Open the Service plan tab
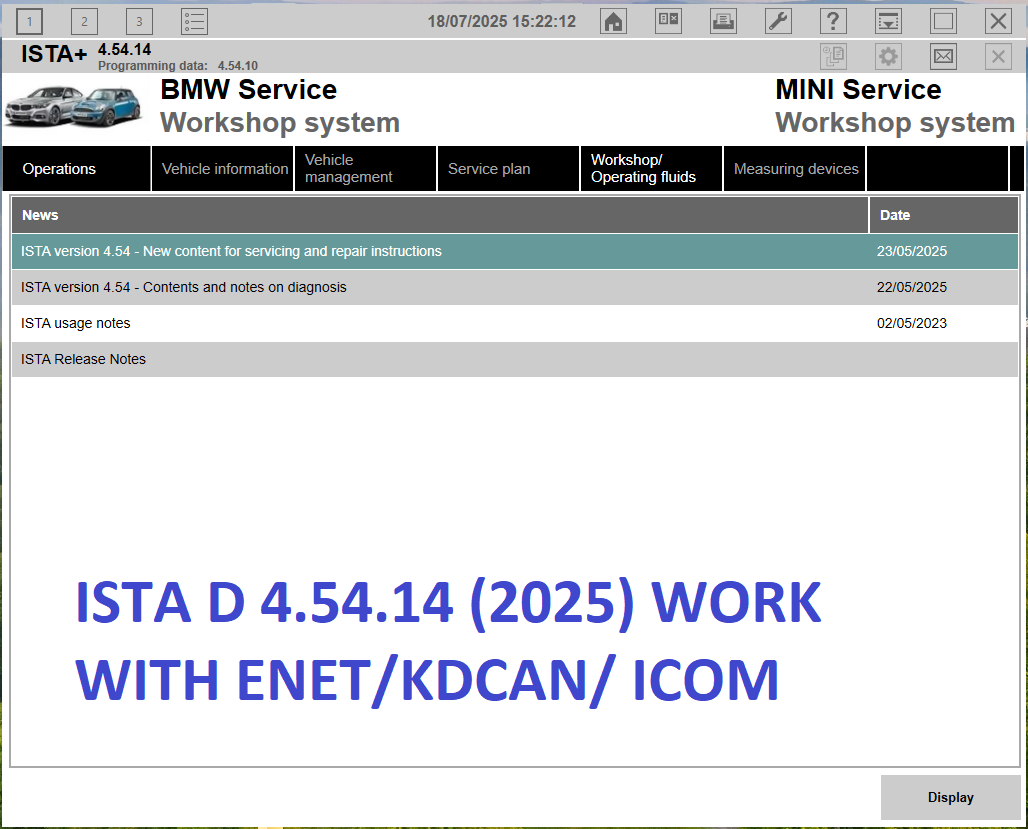The image size is (1028, 829). point(489,168)
